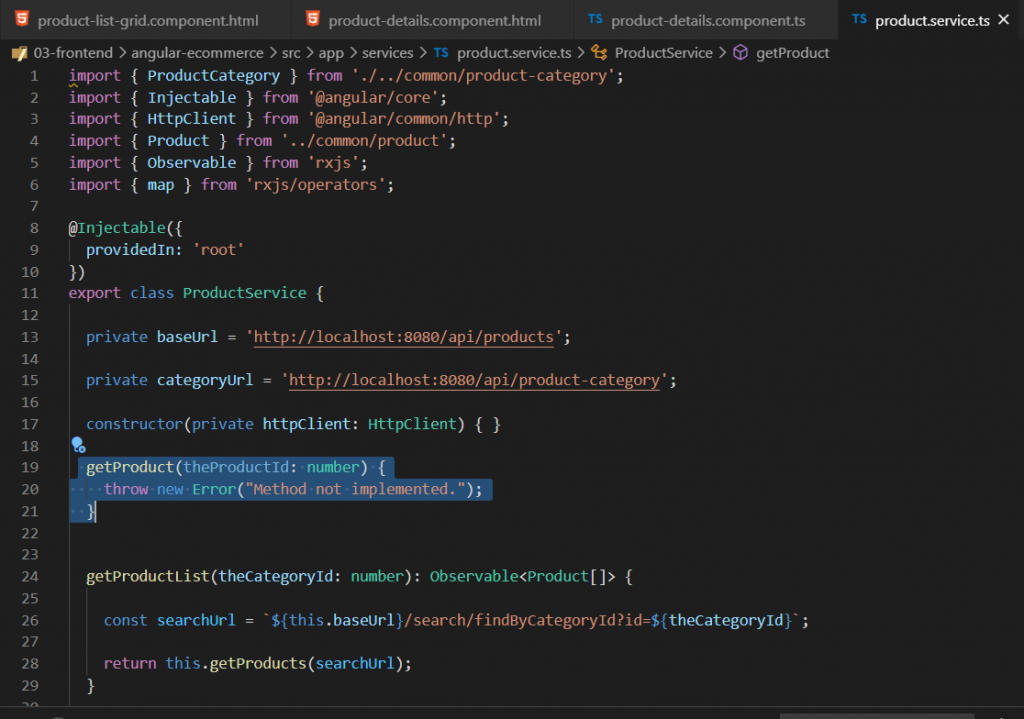
Task: Click method cube icon in breadcrumb
Action: [x=740, y=53]
